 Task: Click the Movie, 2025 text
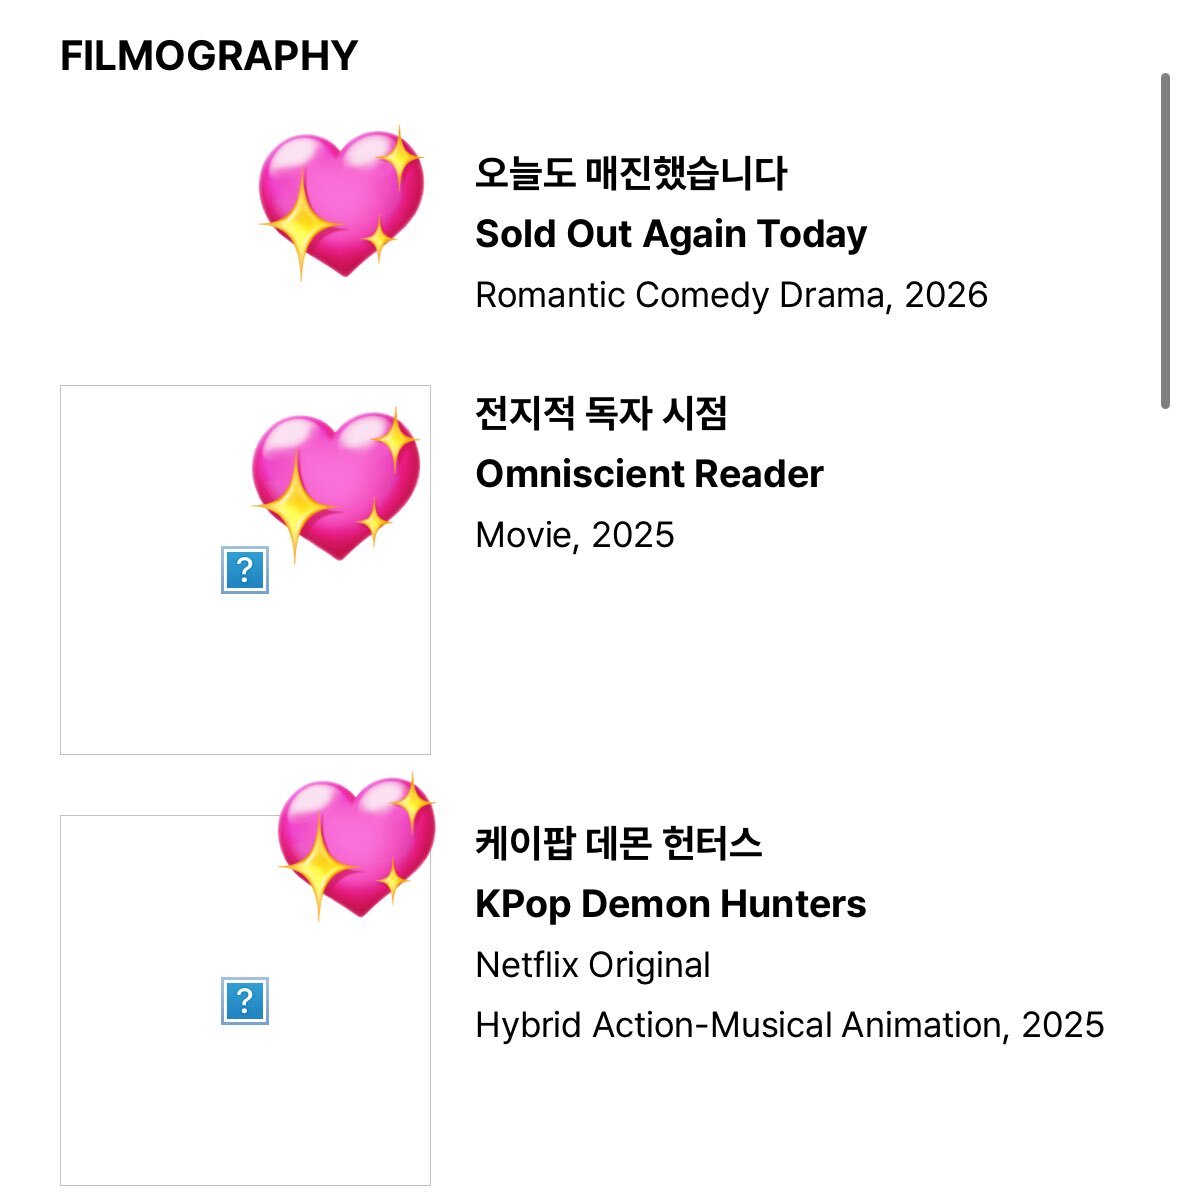(574, 535)
